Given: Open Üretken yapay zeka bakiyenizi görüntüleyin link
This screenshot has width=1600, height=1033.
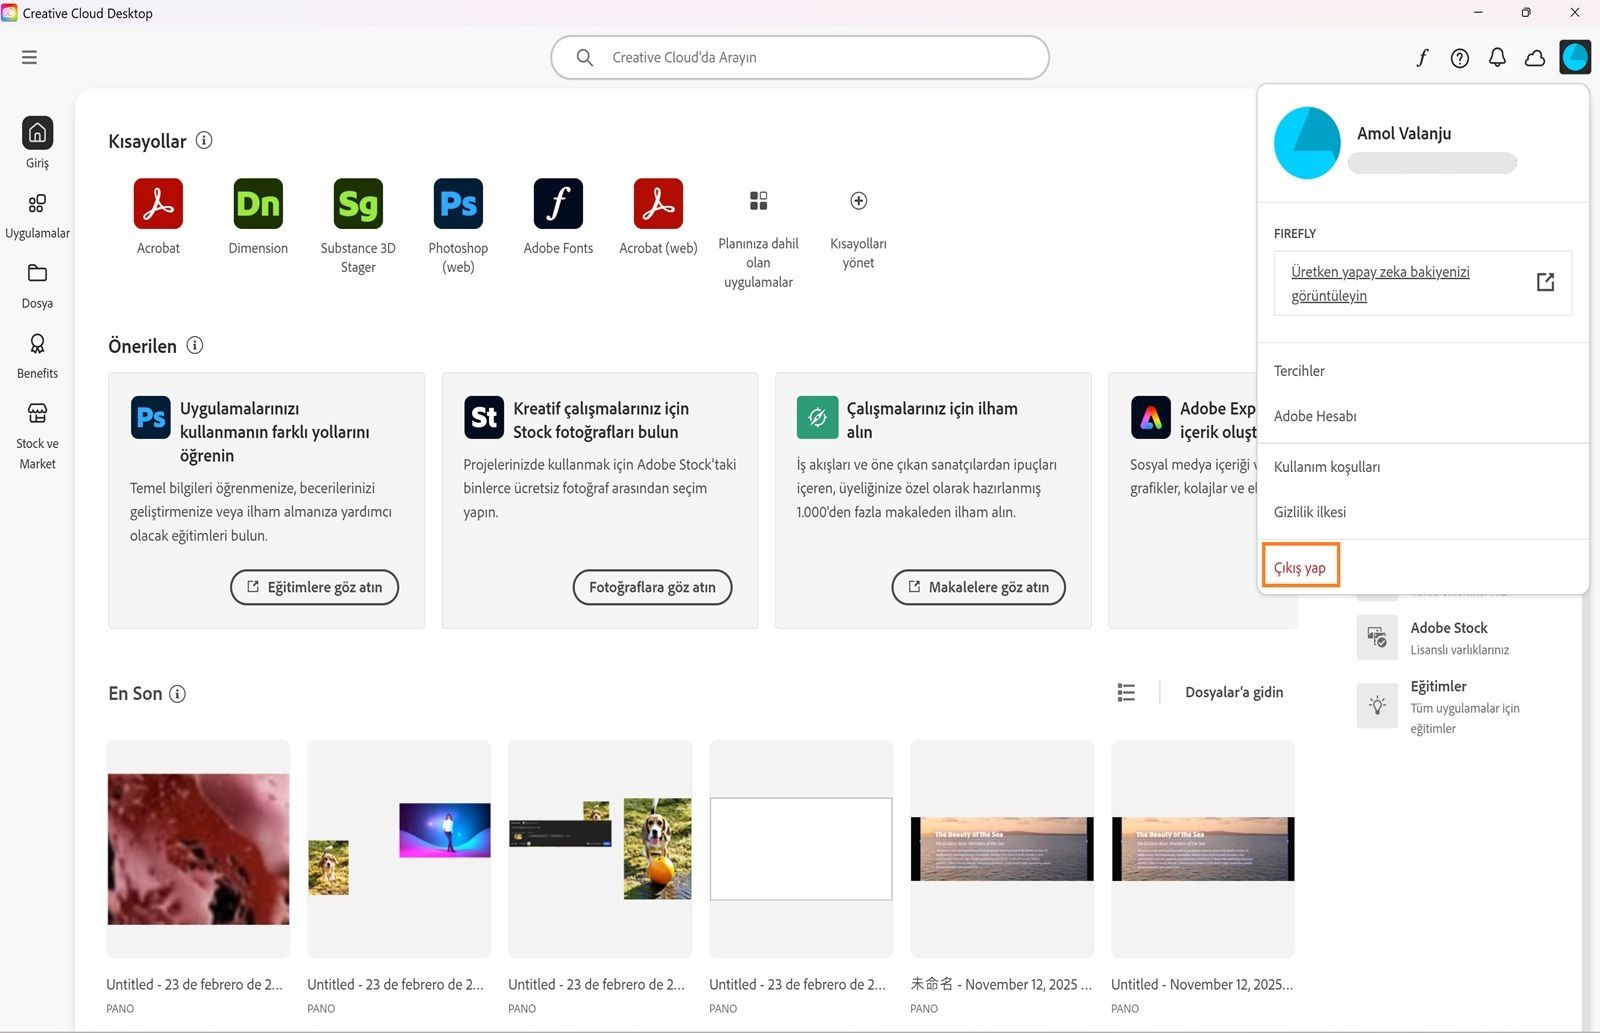Looking at the screenshot, I should point(1422,283).
